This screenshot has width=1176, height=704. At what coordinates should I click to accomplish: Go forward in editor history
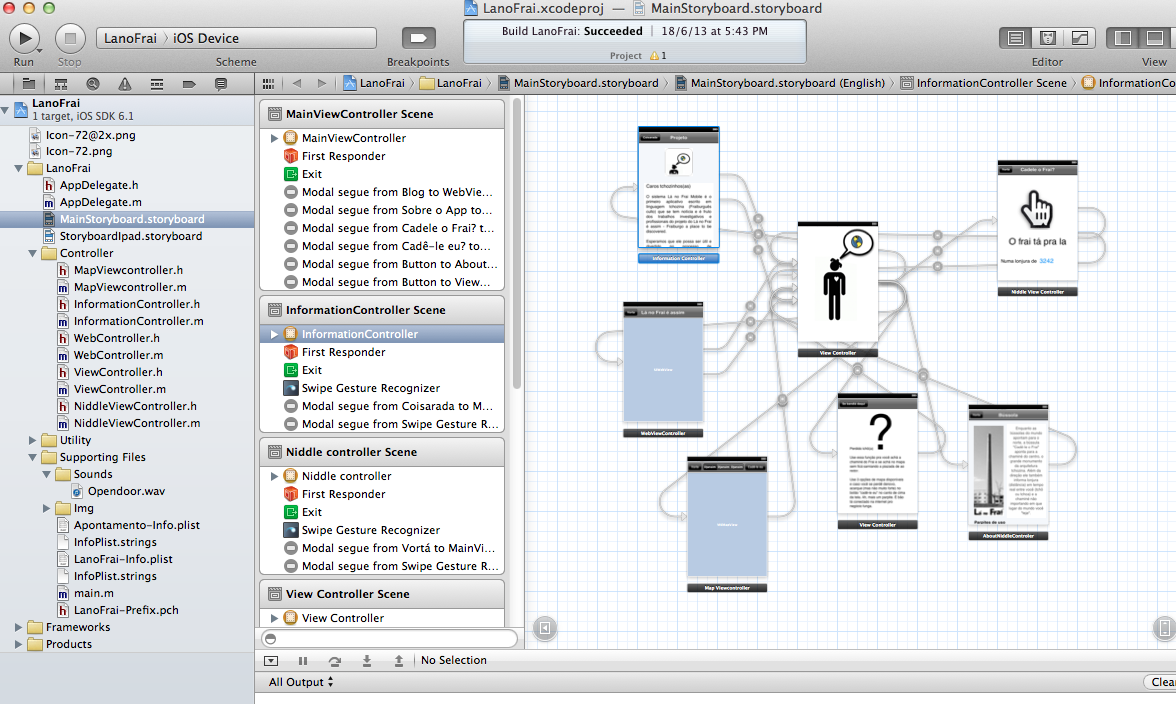tap(322, 83)
